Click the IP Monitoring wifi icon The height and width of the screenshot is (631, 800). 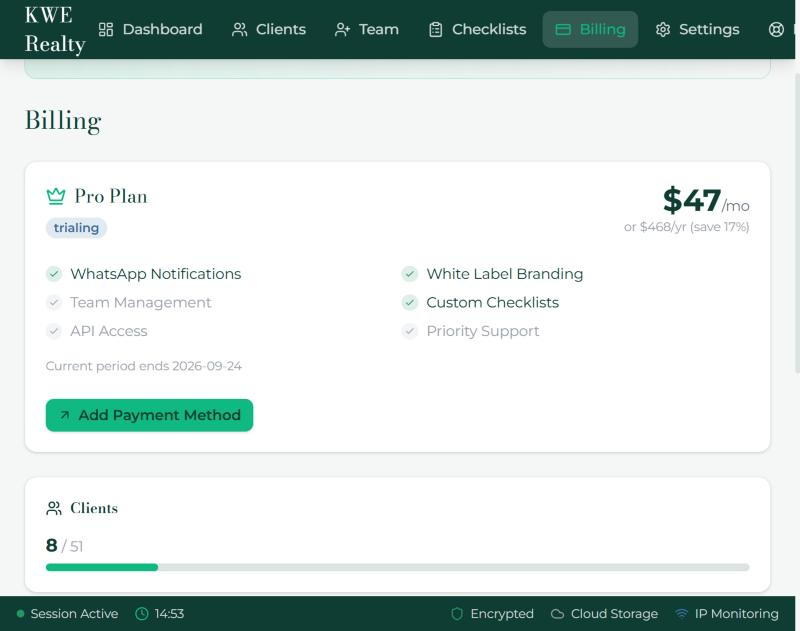click(x=681, y=614)
